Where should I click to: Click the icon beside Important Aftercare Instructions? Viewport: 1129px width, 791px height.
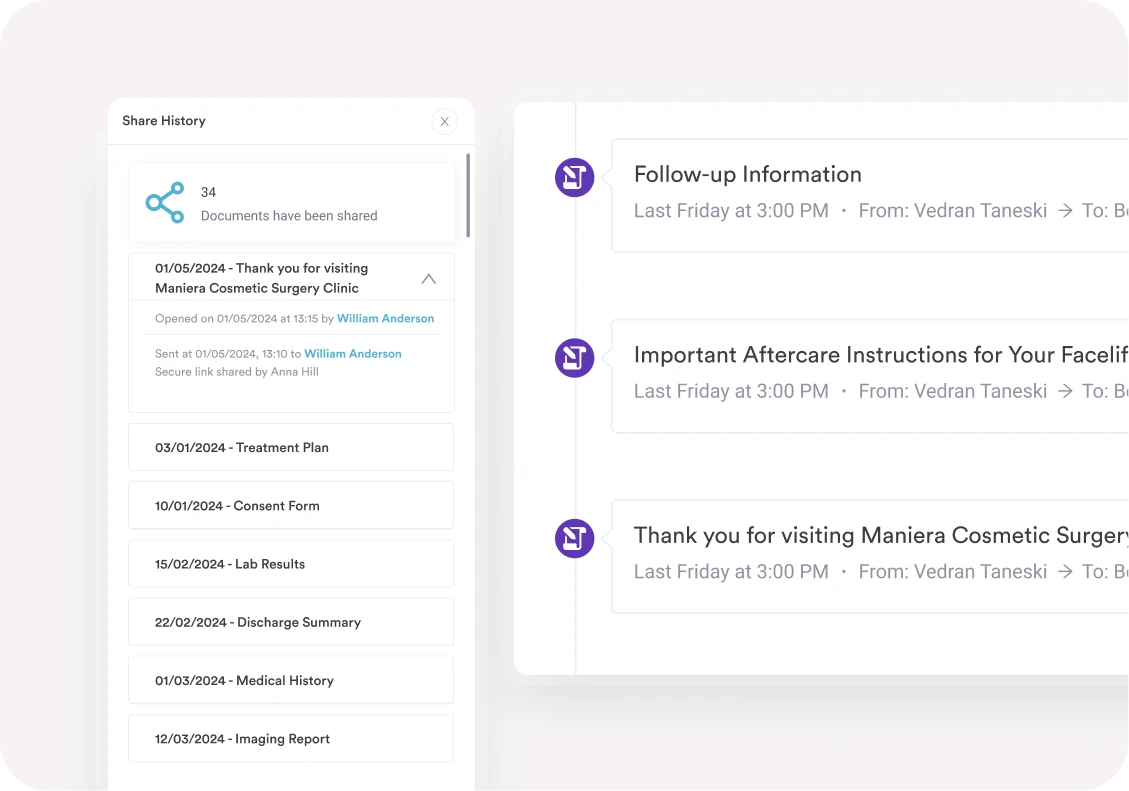coord(574,358)
